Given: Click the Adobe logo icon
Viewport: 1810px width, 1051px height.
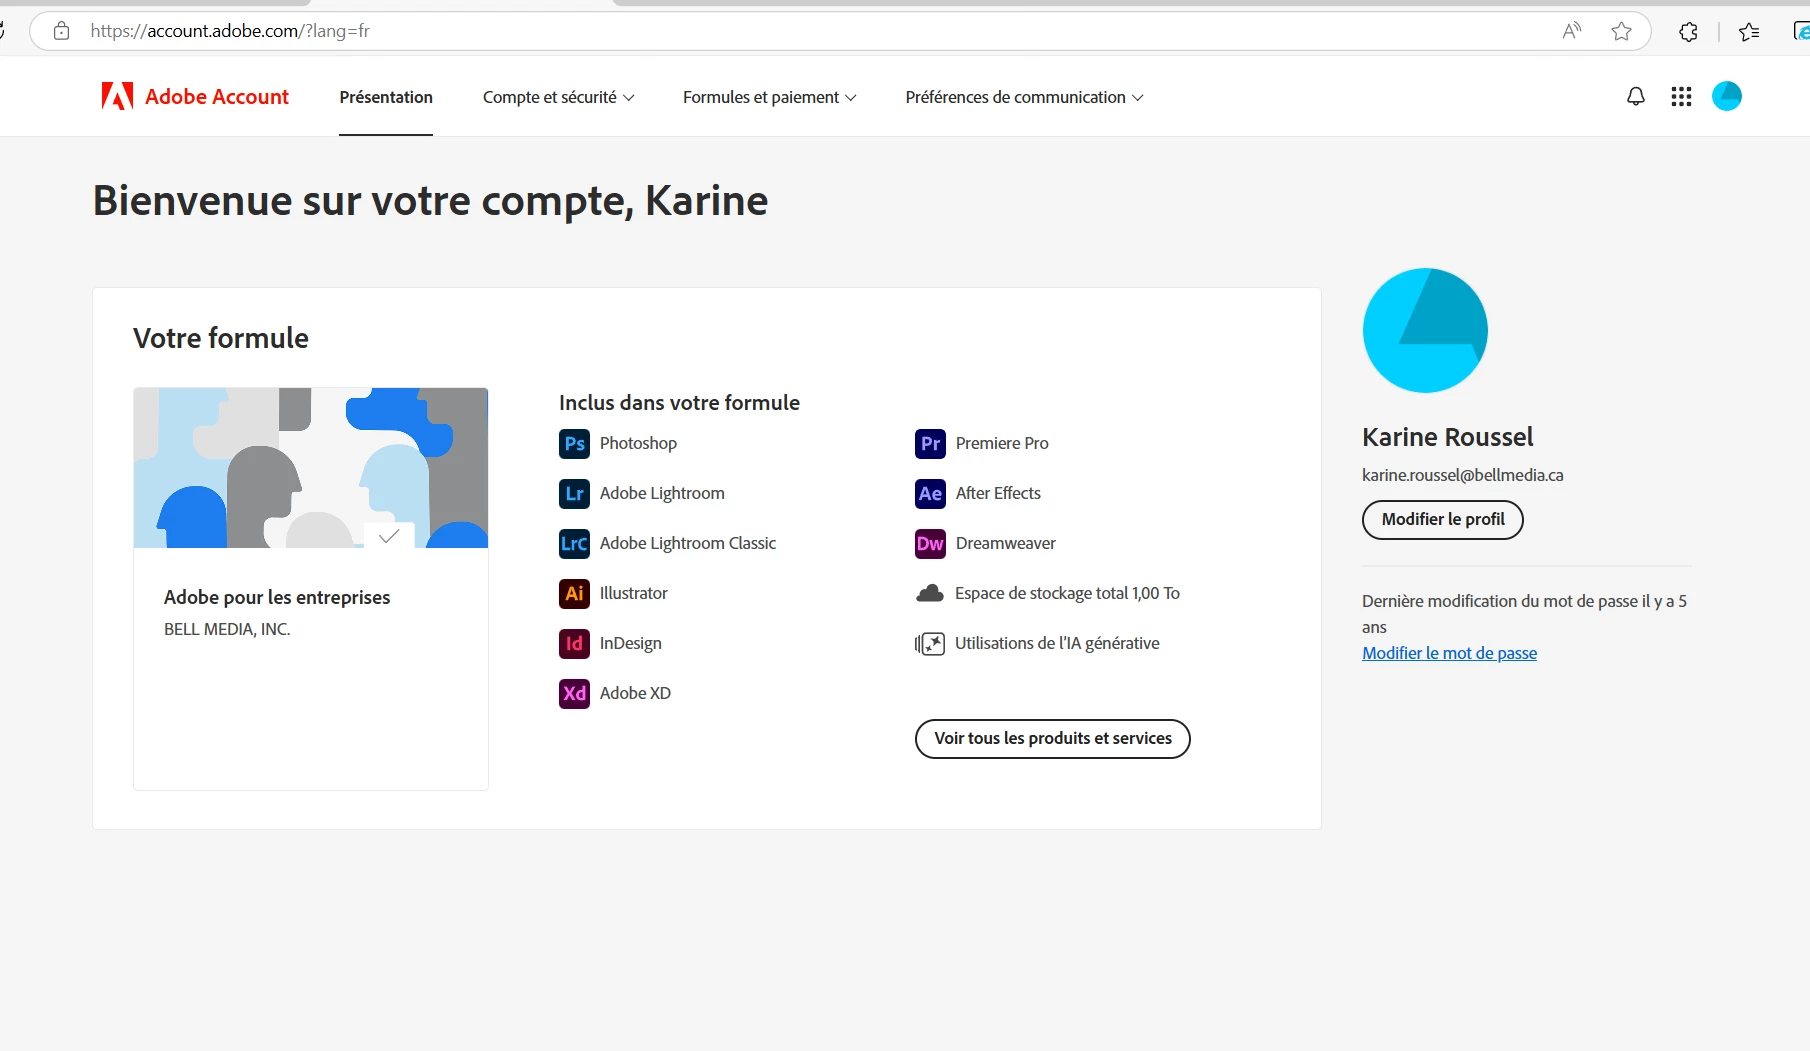Looking at the screenshot, I should point(117,96).
